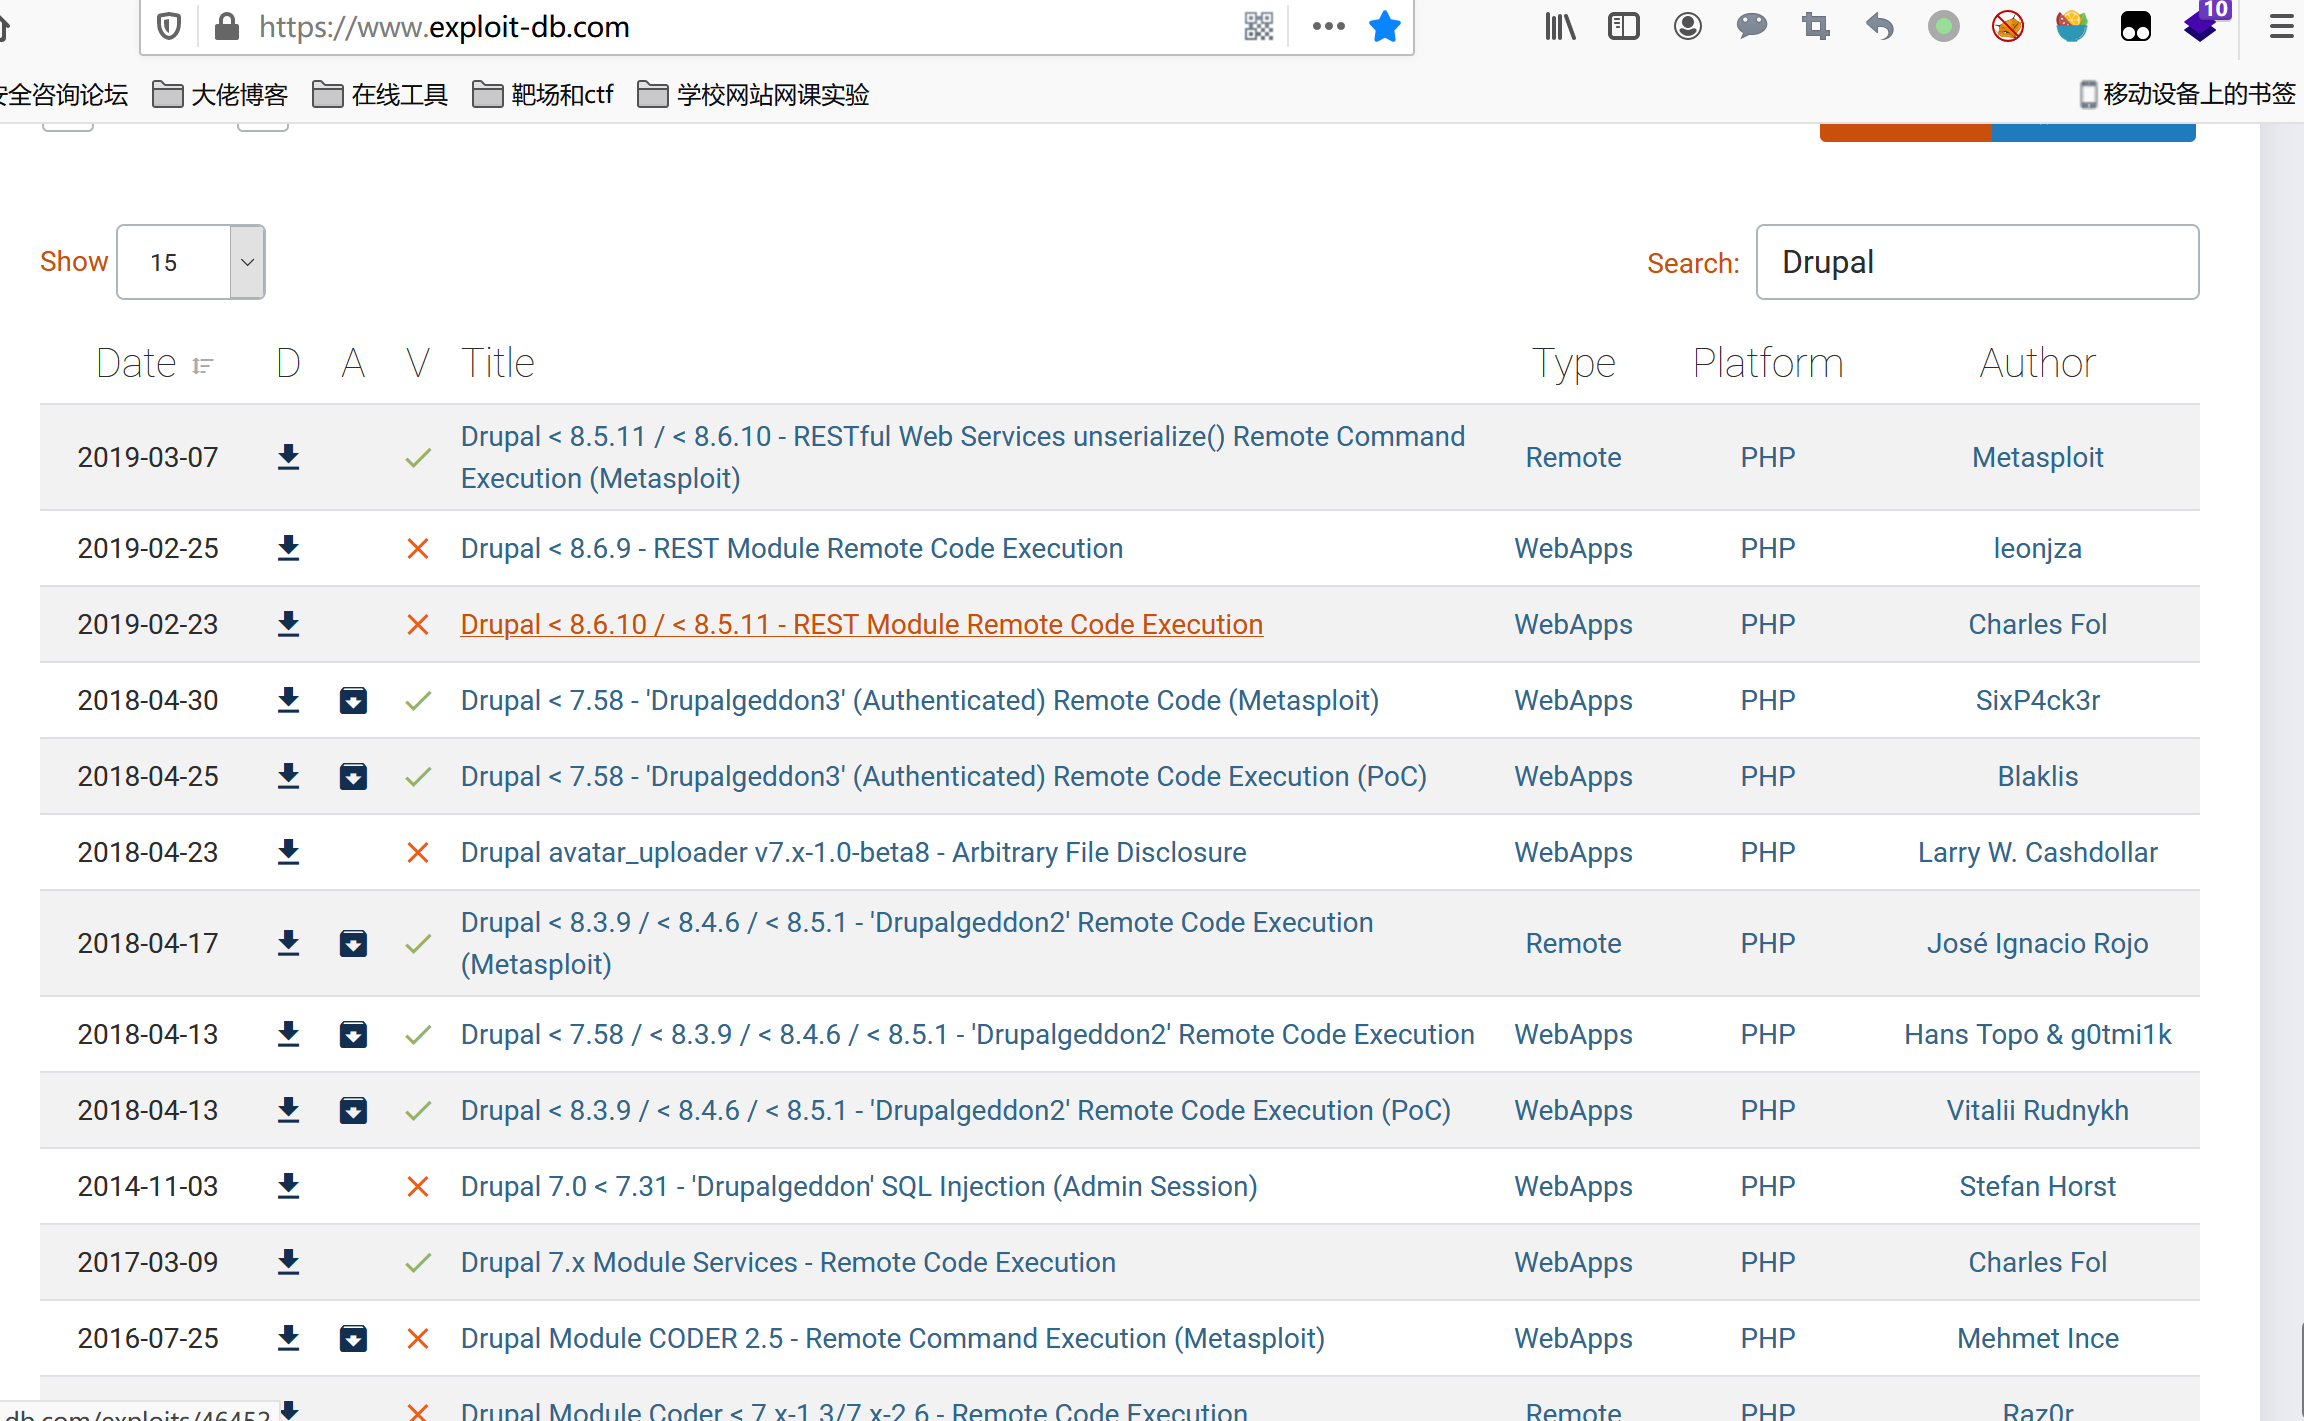Open the Show entries dropdown
2304x1421 pixels.
[x=191, y=262]
